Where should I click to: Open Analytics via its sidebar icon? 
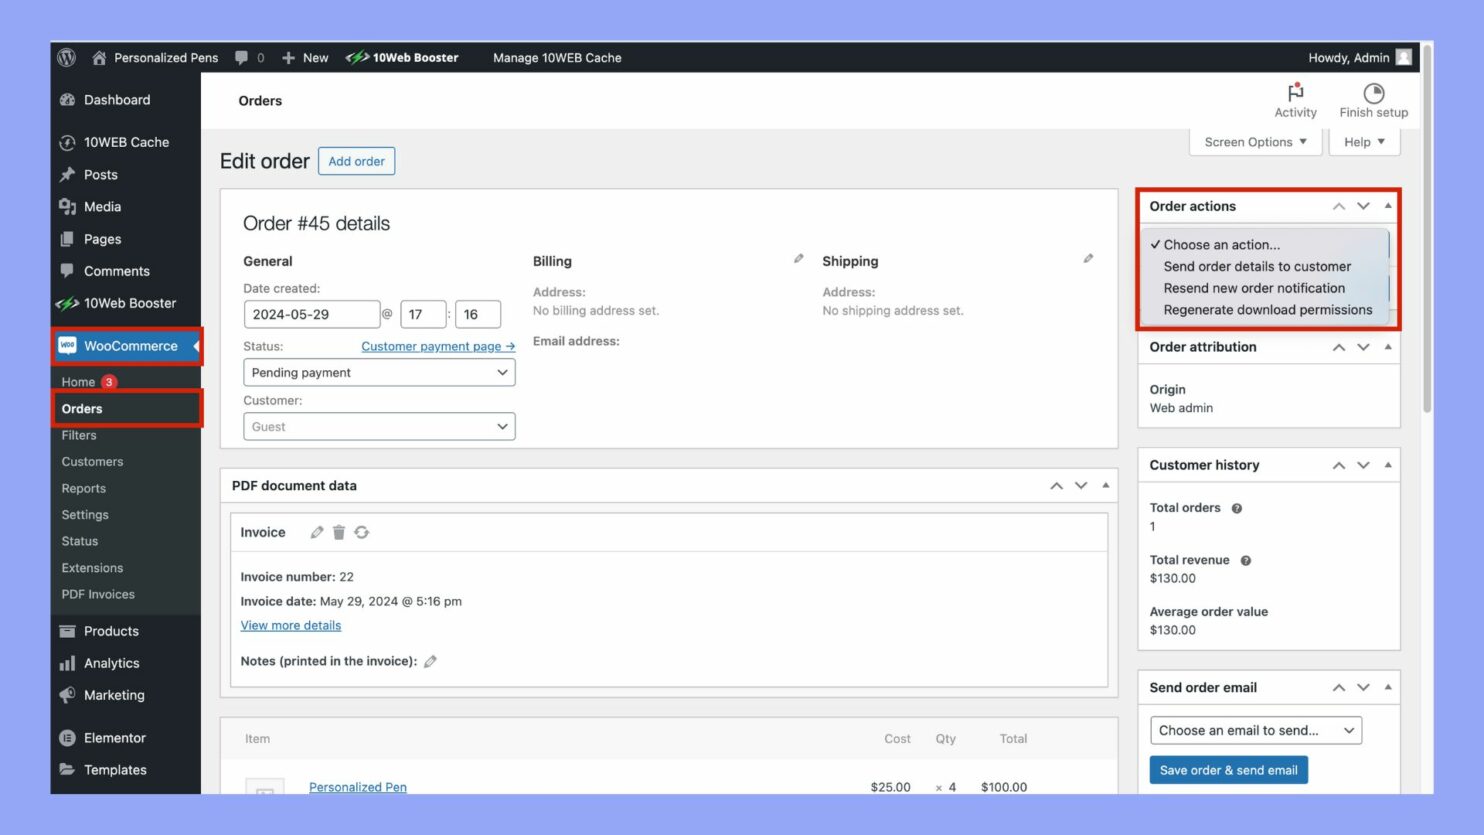point(66,663)
